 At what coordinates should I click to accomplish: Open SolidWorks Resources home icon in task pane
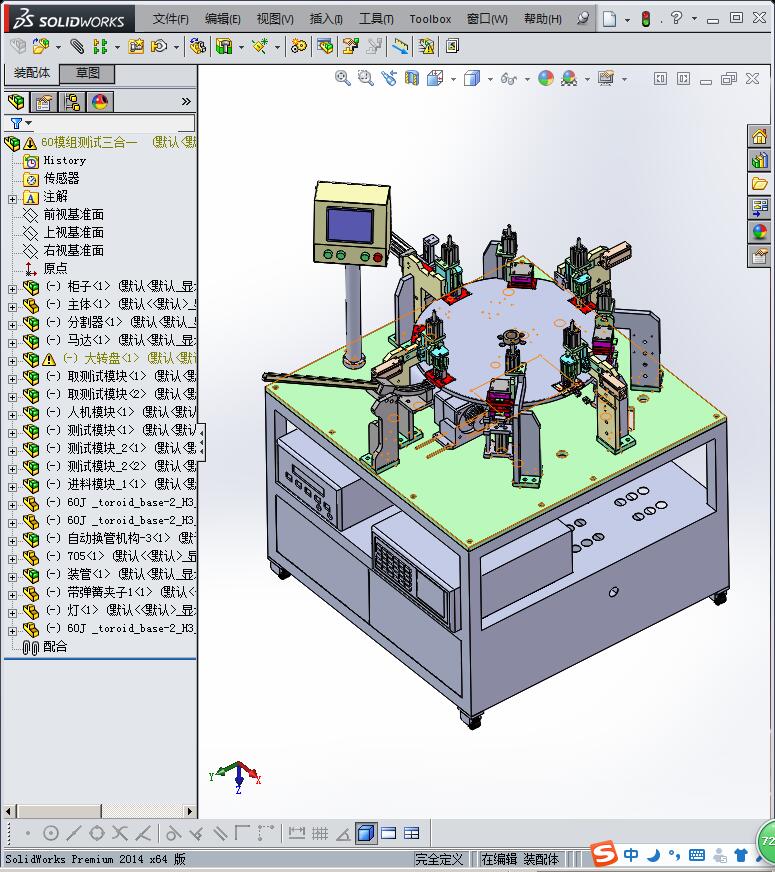[x=759, y=136]
